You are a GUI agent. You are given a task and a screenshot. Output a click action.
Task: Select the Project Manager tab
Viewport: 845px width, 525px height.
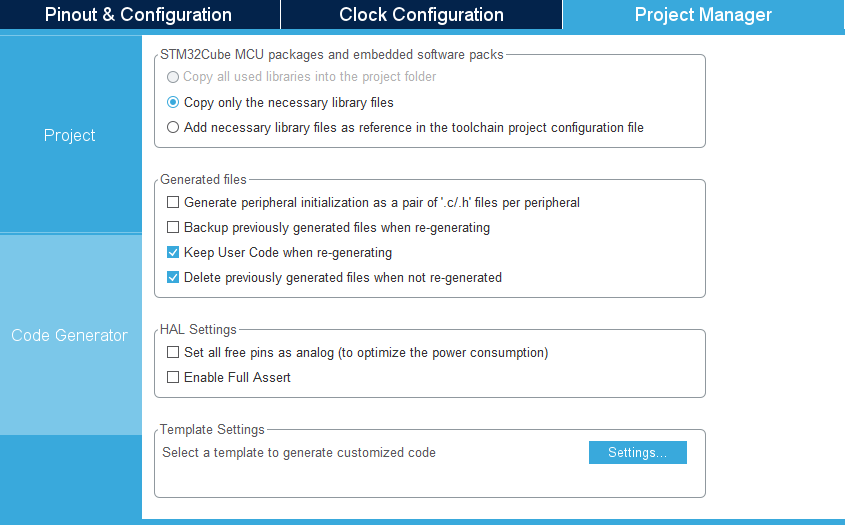click(703, 15)
